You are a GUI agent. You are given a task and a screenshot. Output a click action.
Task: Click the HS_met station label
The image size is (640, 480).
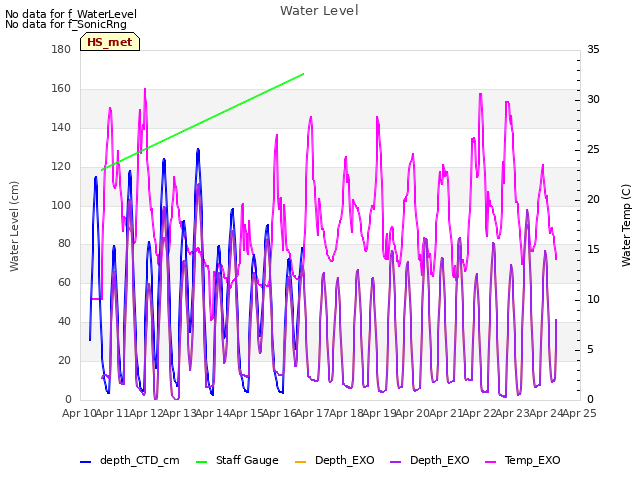(110, 42)
